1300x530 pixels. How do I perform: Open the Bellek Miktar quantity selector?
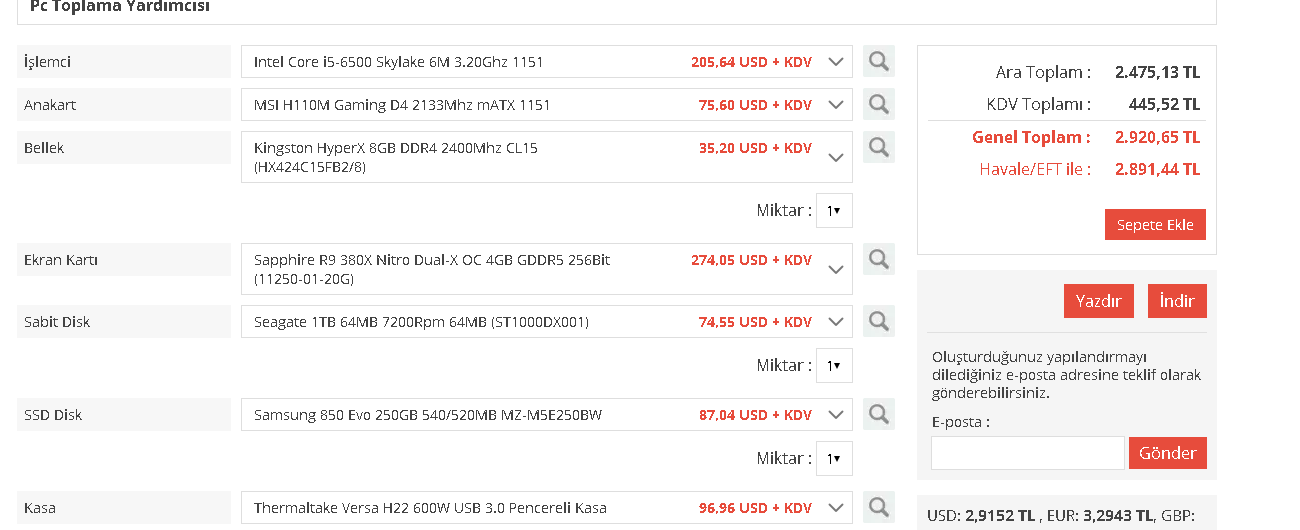(x=834, y=211)
